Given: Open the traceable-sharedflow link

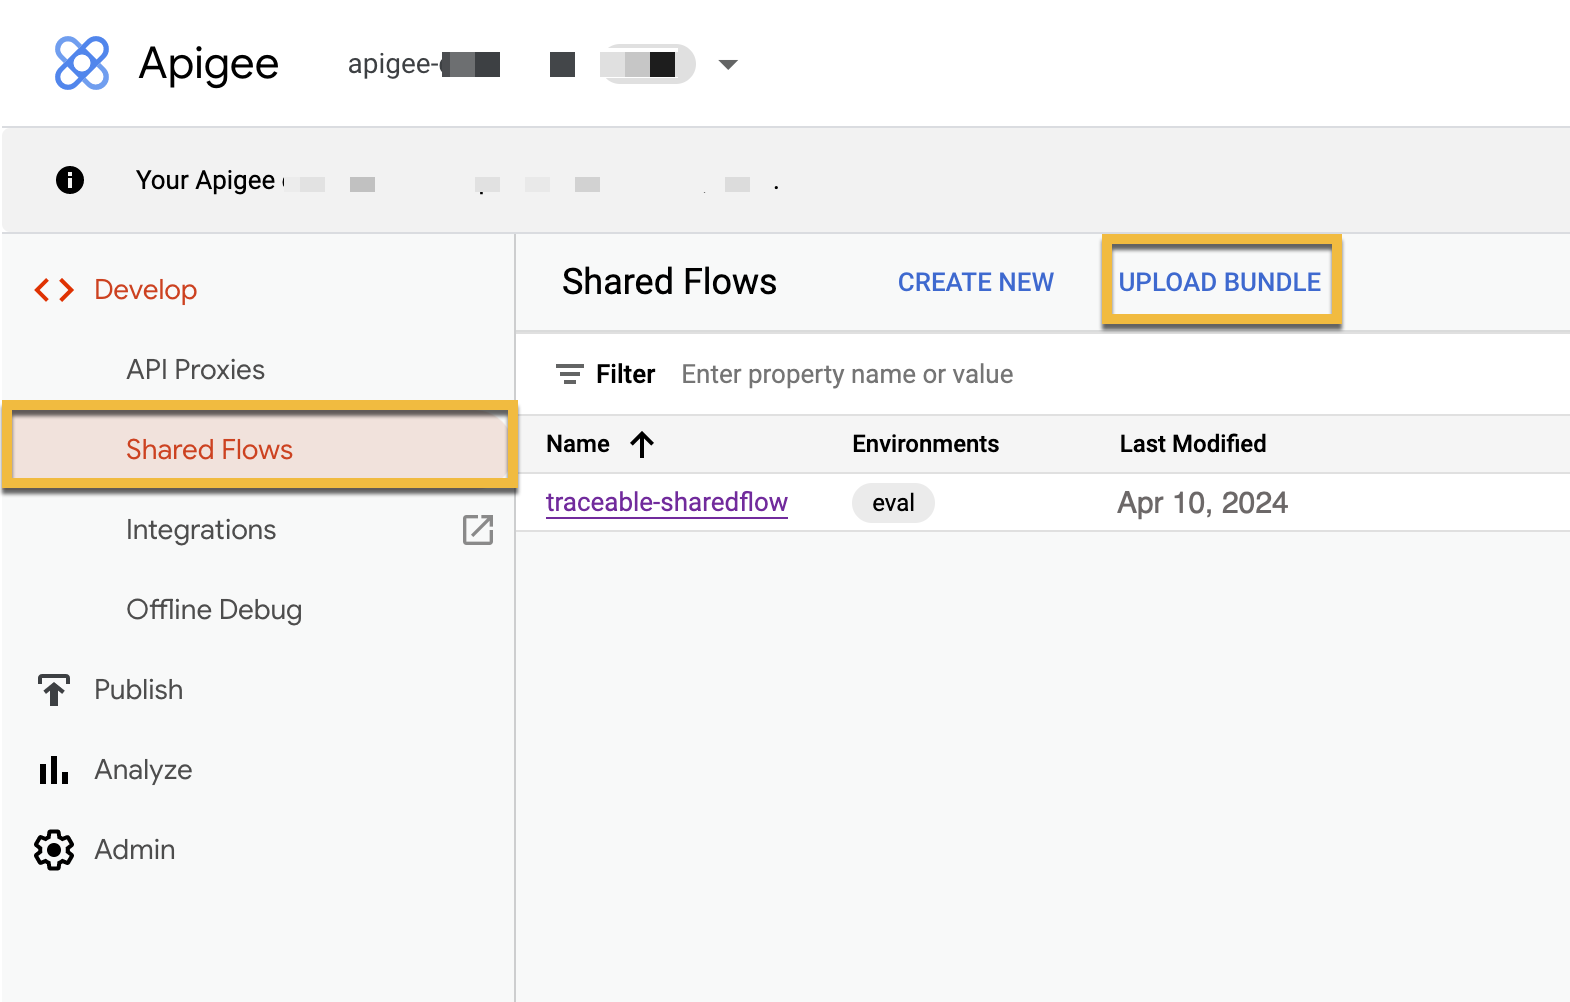Looking at the screenshot, I should click(x=667, y=502).
